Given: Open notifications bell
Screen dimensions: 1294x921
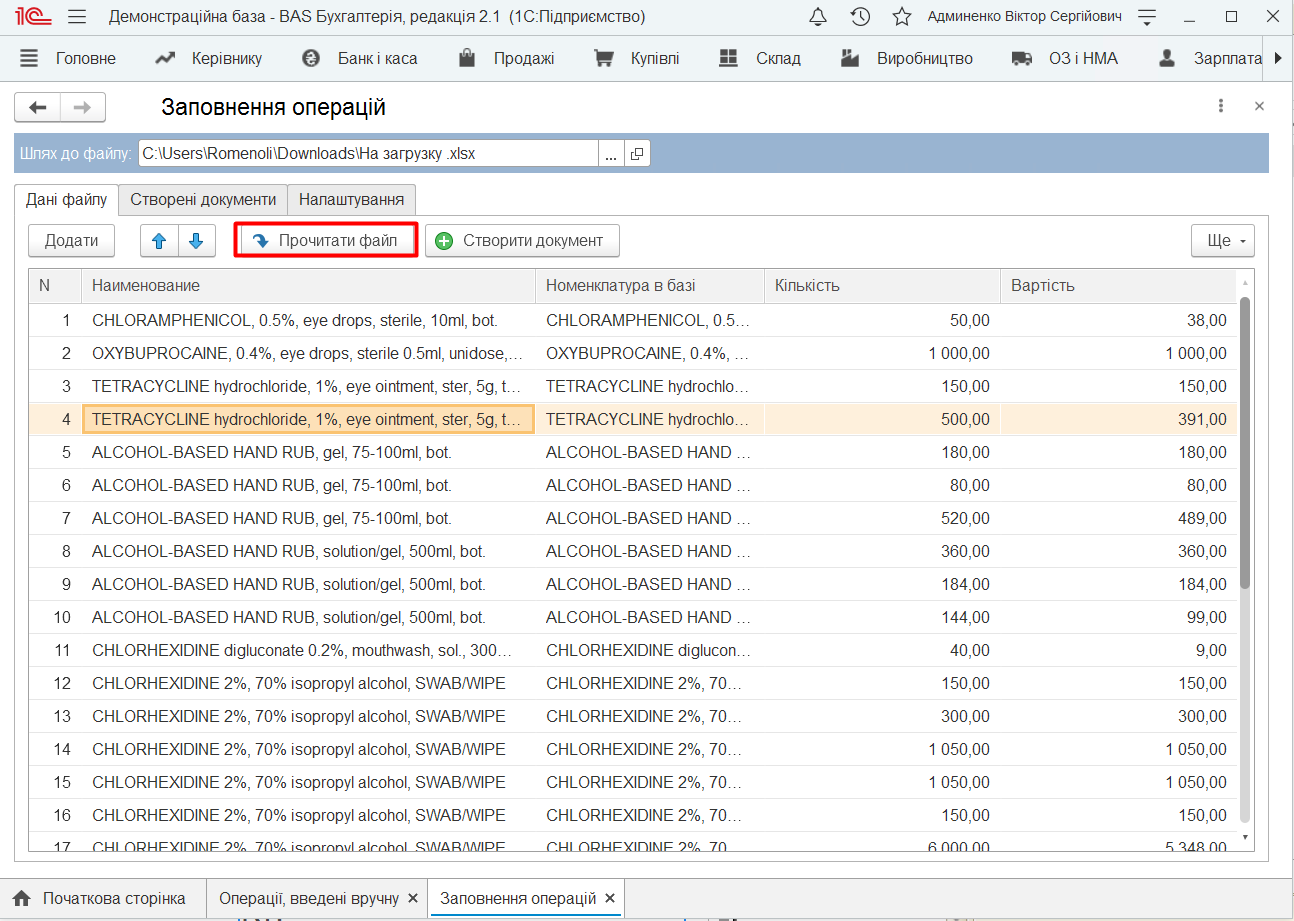Looking at the screenshot, I should pyautogui.click(x=818, y=17).
